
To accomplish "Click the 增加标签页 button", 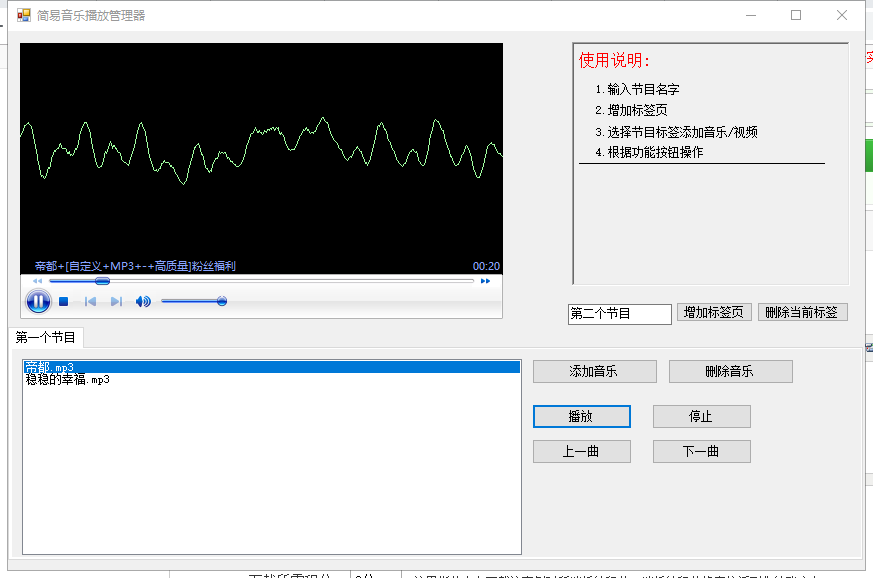I will (714, 312).
